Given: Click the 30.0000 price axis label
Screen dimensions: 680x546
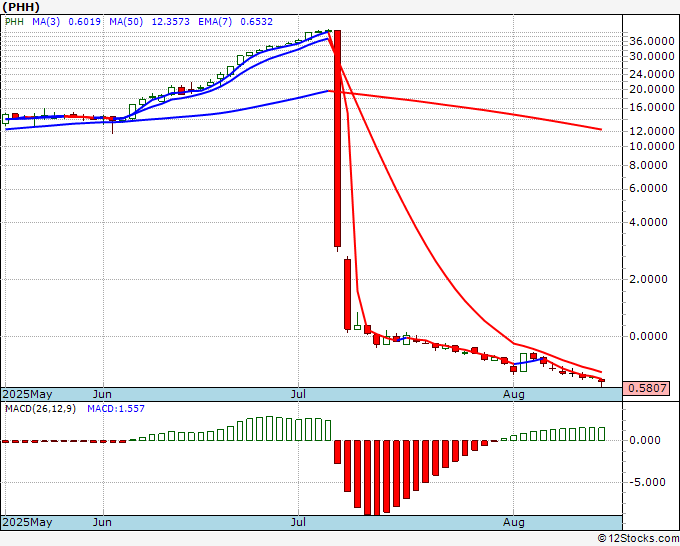Looking at the screenshot, I should point(652,56).
